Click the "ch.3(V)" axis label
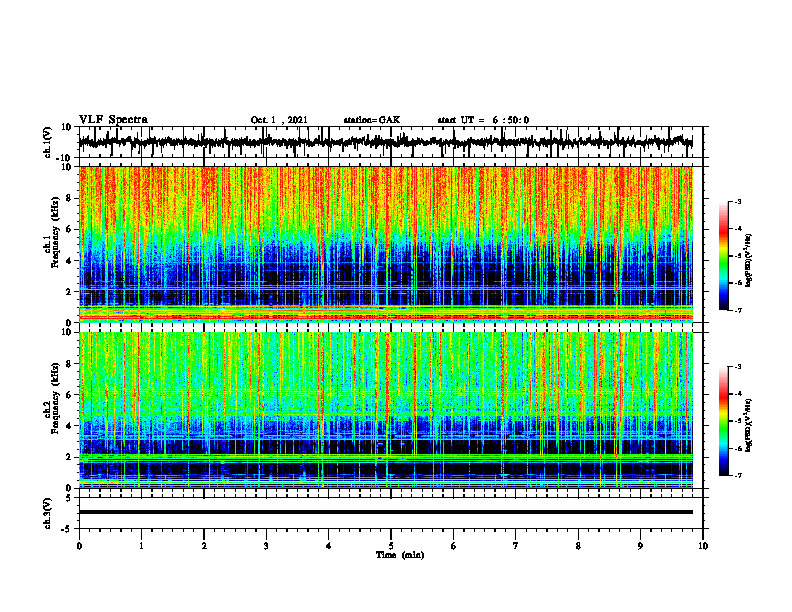 (48, 513)
